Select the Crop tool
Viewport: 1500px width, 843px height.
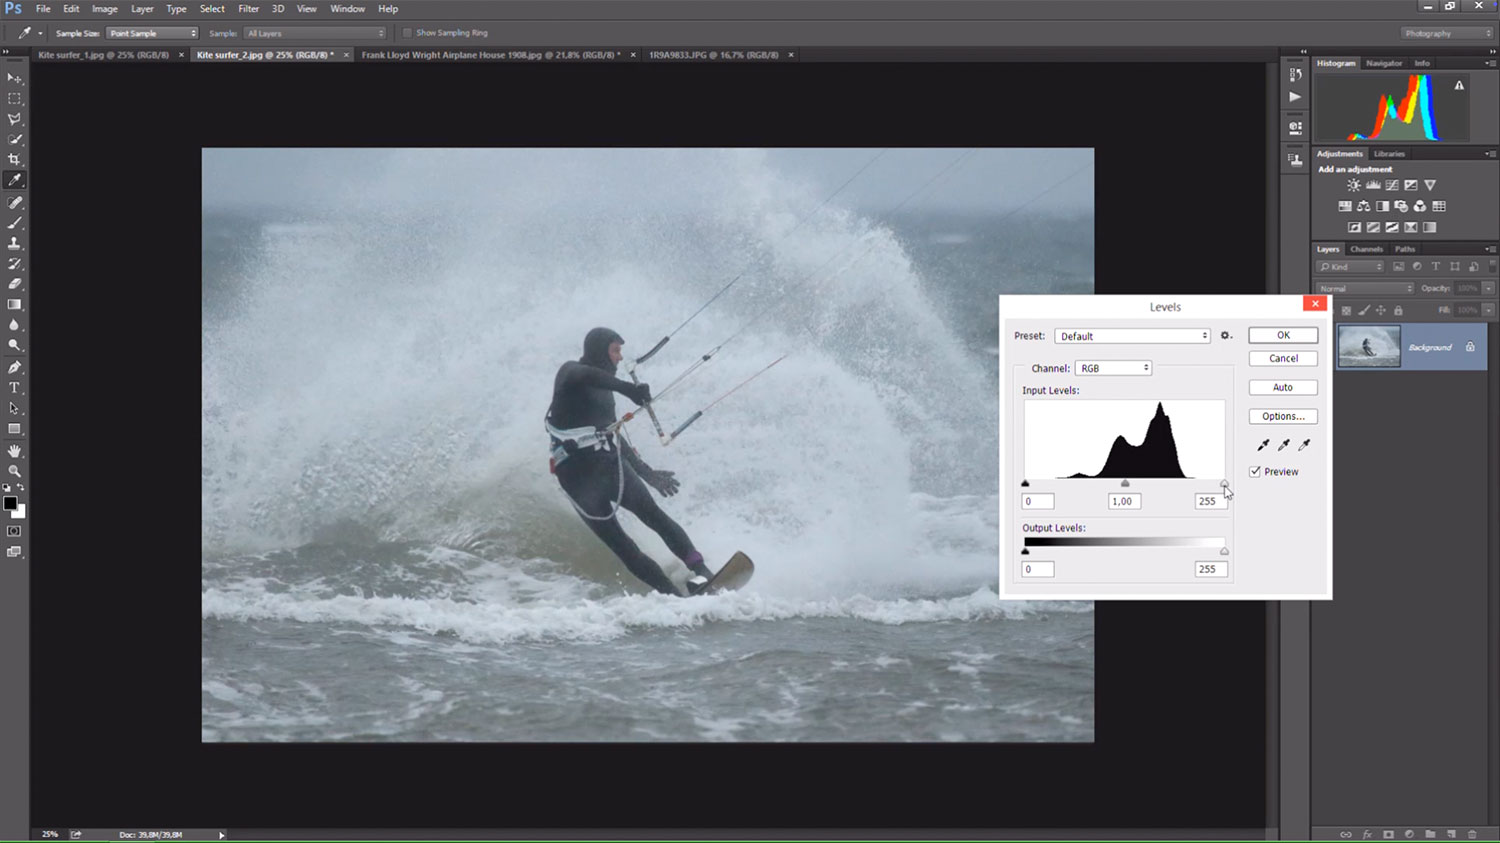pyautogui.click(x=14, y=160)
